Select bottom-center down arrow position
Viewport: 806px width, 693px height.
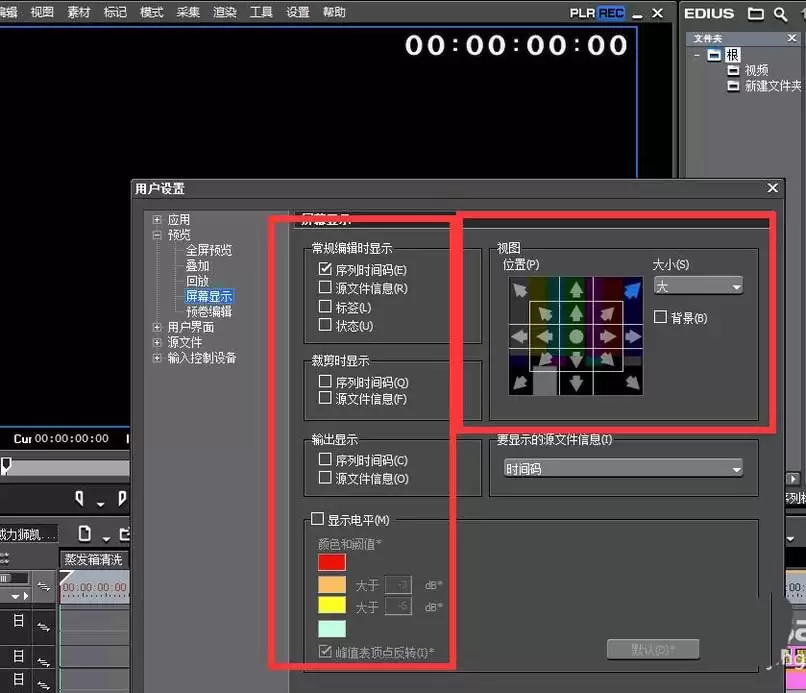click(x=576, y=382)
